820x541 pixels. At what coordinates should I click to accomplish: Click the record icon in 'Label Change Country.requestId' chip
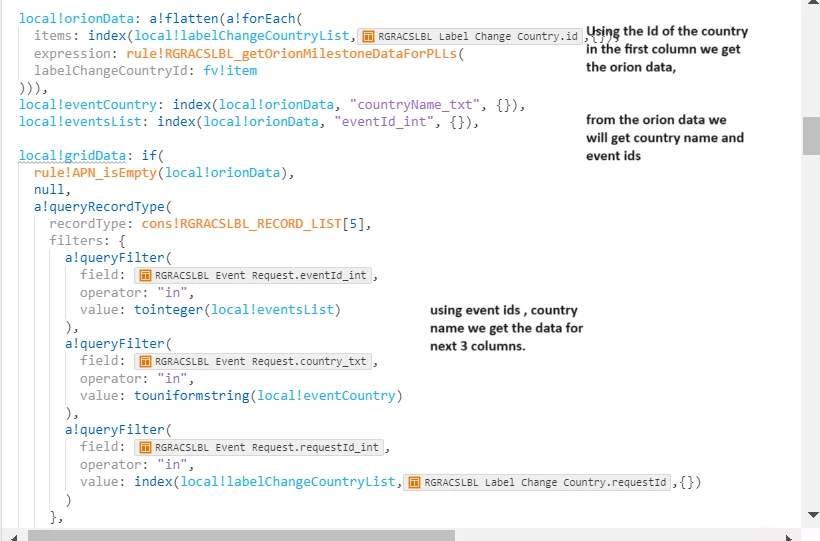point(414,482)
